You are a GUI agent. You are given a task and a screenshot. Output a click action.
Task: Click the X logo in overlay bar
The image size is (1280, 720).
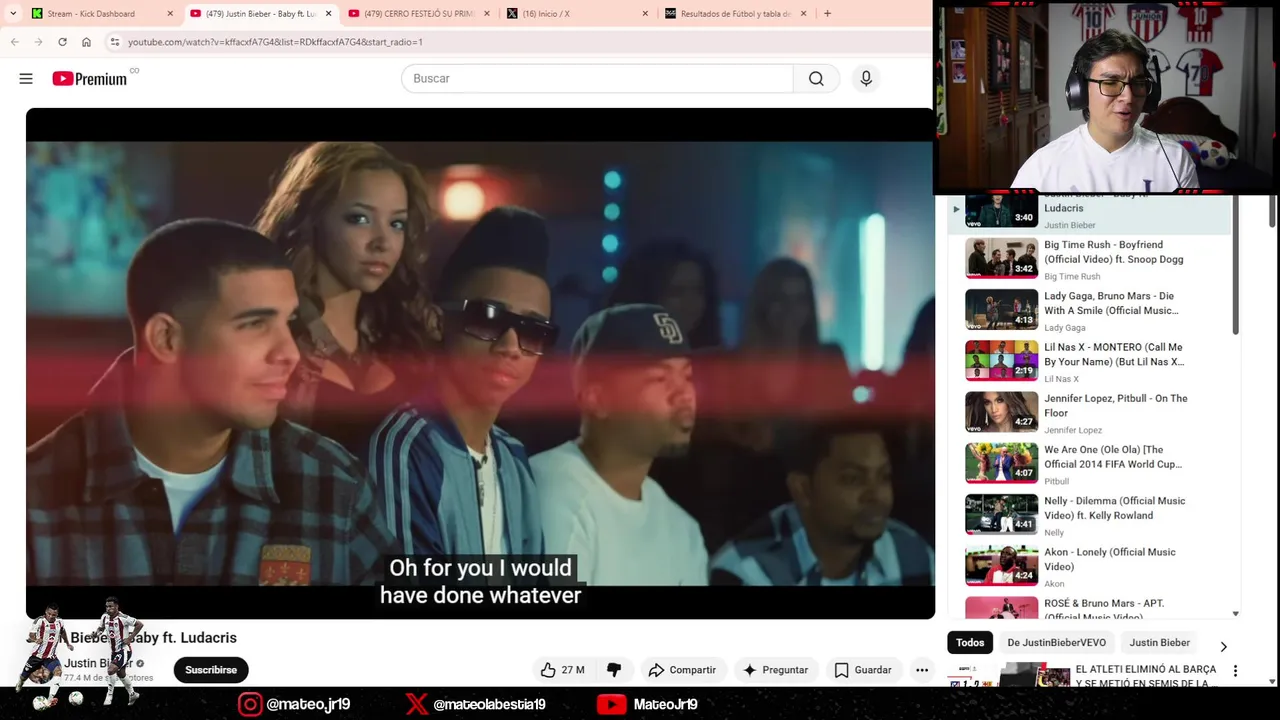pos(417,704)
